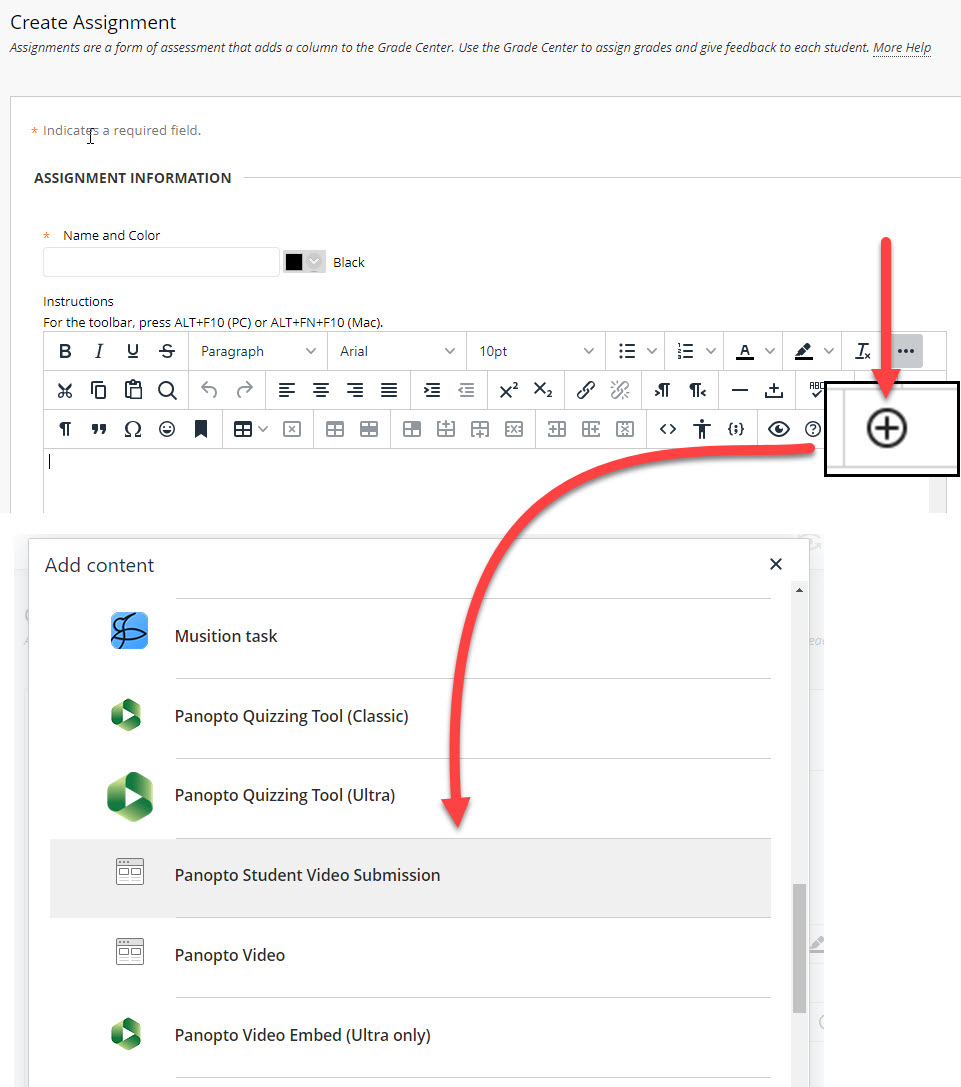Paste from the clipboard
This screenshot has width=961, height=1087.
[133, 390]
